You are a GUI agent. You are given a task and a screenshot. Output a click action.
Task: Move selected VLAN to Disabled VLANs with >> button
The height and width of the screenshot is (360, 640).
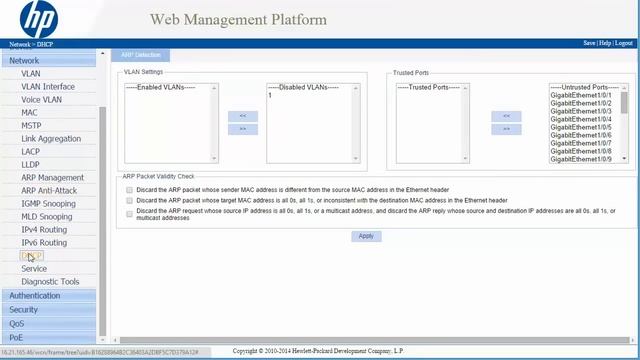click(243, 129)
